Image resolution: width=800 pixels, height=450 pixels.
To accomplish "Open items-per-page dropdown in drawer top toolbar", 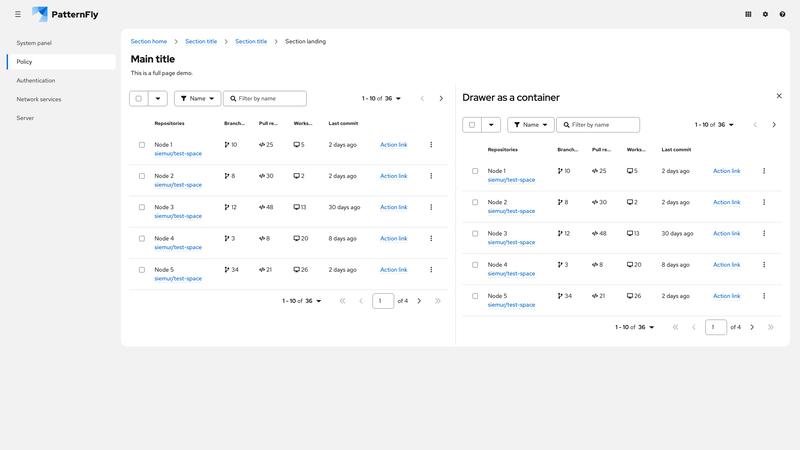I will (x=714, y=125).
